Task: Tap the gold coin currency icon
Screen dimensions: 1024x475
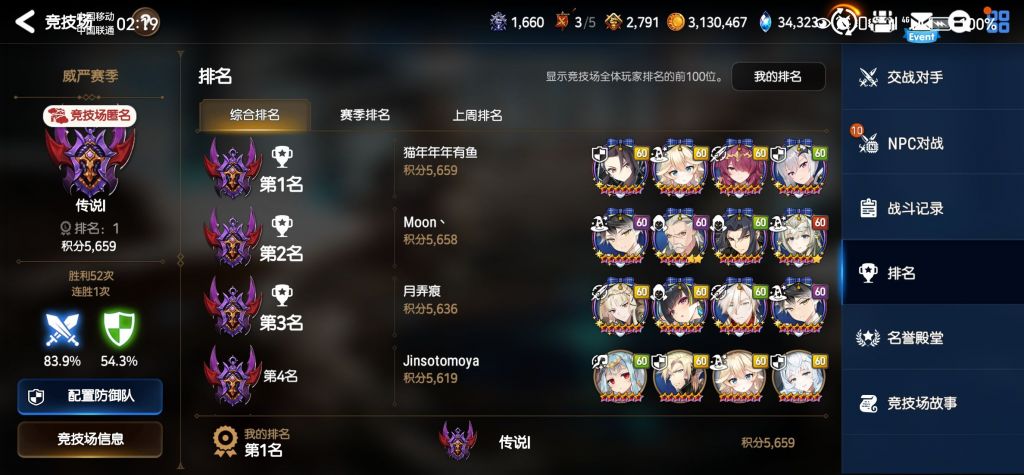Action: pyautogui.click(x=675, y=22)
